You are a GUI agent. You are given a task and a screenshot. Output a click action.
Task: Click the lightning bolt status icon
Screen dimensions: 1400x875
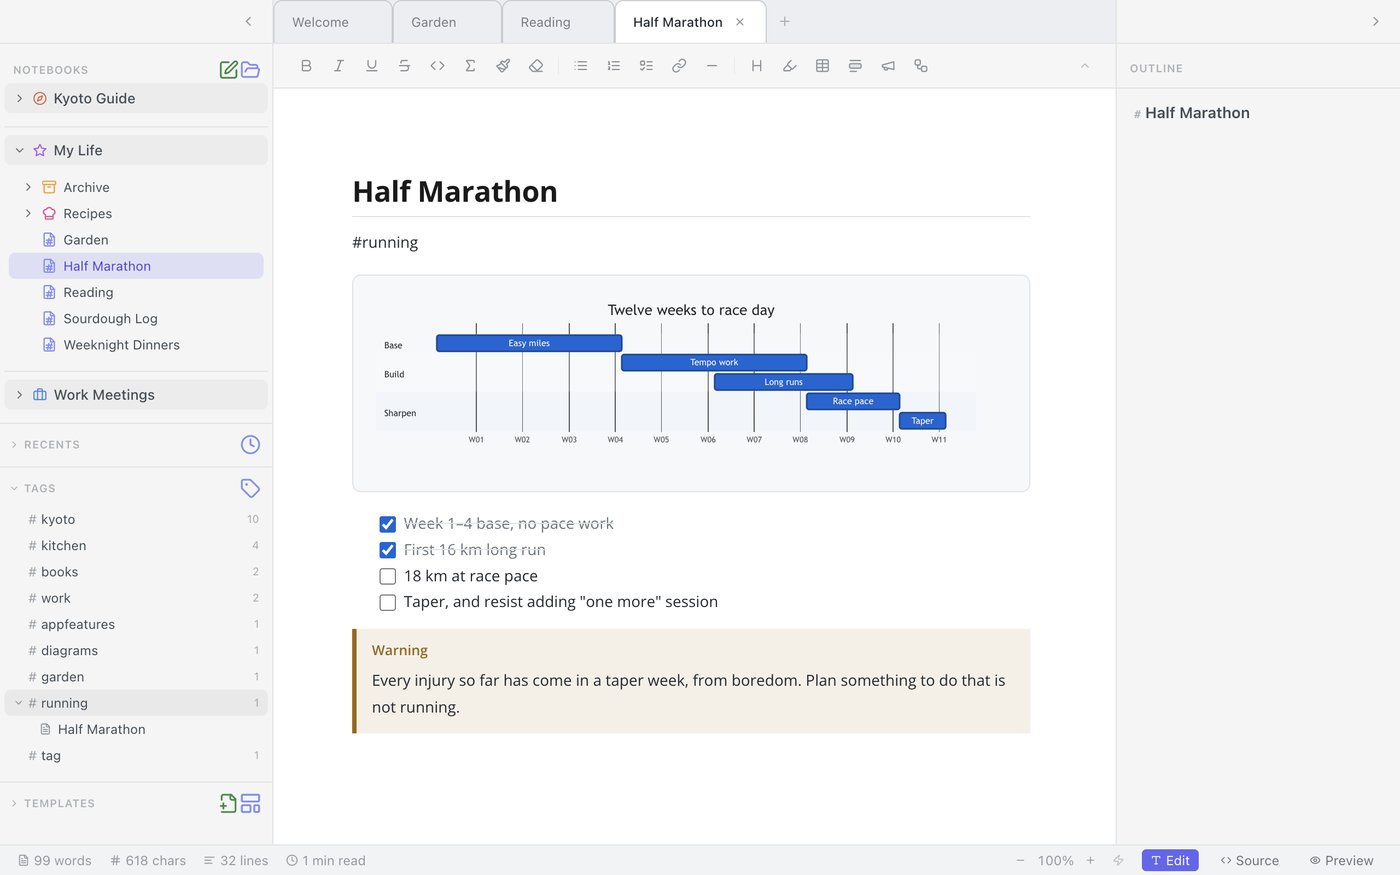(1119, 860)
